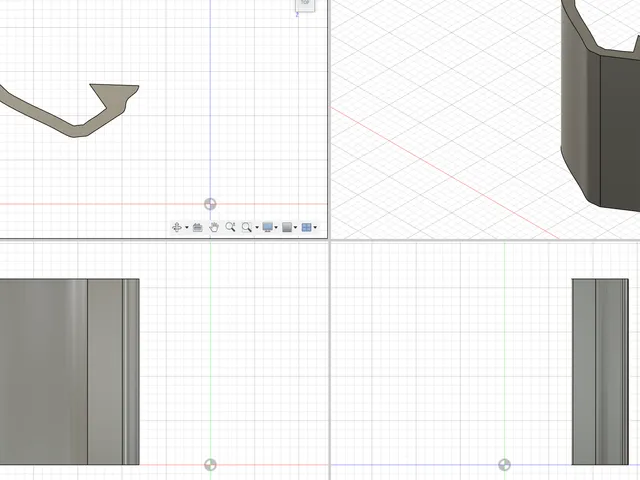Activate the Look At tool
This screenshot has width=640, height=480.
tap(198, 227)
